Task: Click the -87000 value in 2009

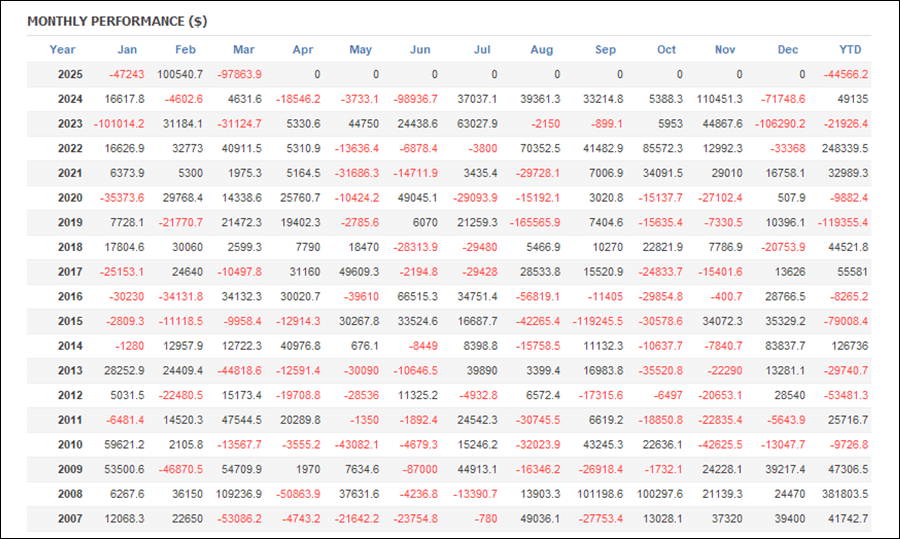Action: point(420,470)
